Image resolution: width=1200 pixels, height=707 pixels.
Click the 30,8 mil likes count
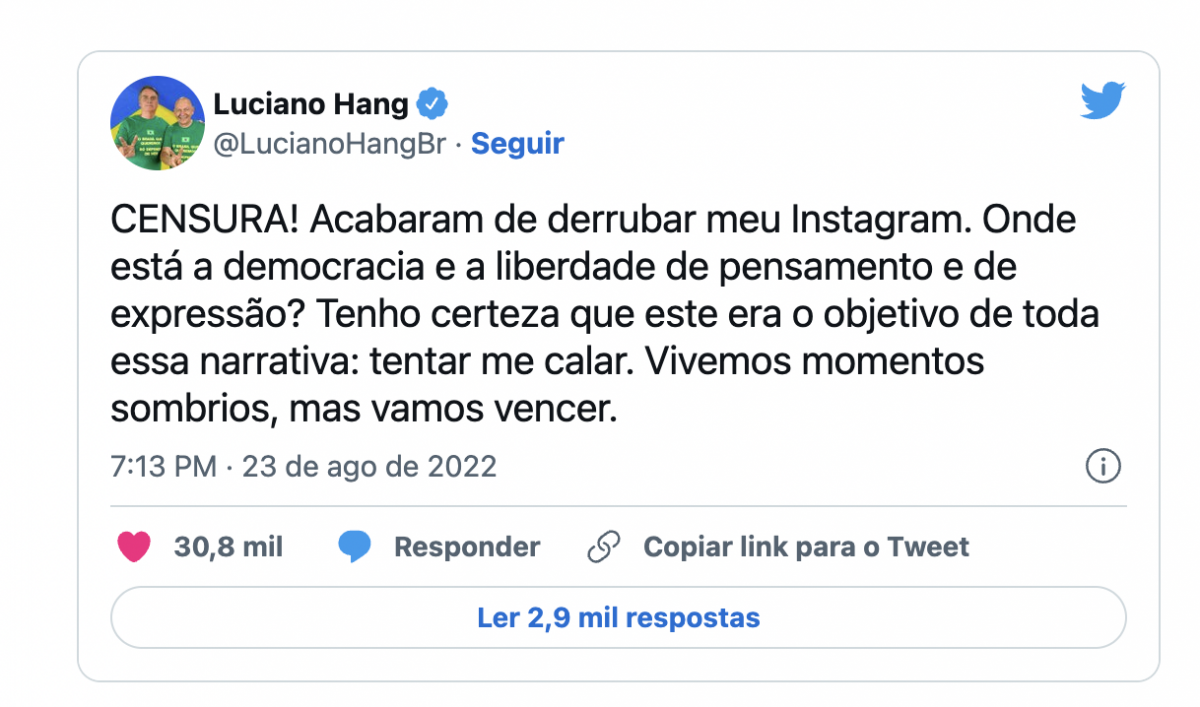(228, 547)
